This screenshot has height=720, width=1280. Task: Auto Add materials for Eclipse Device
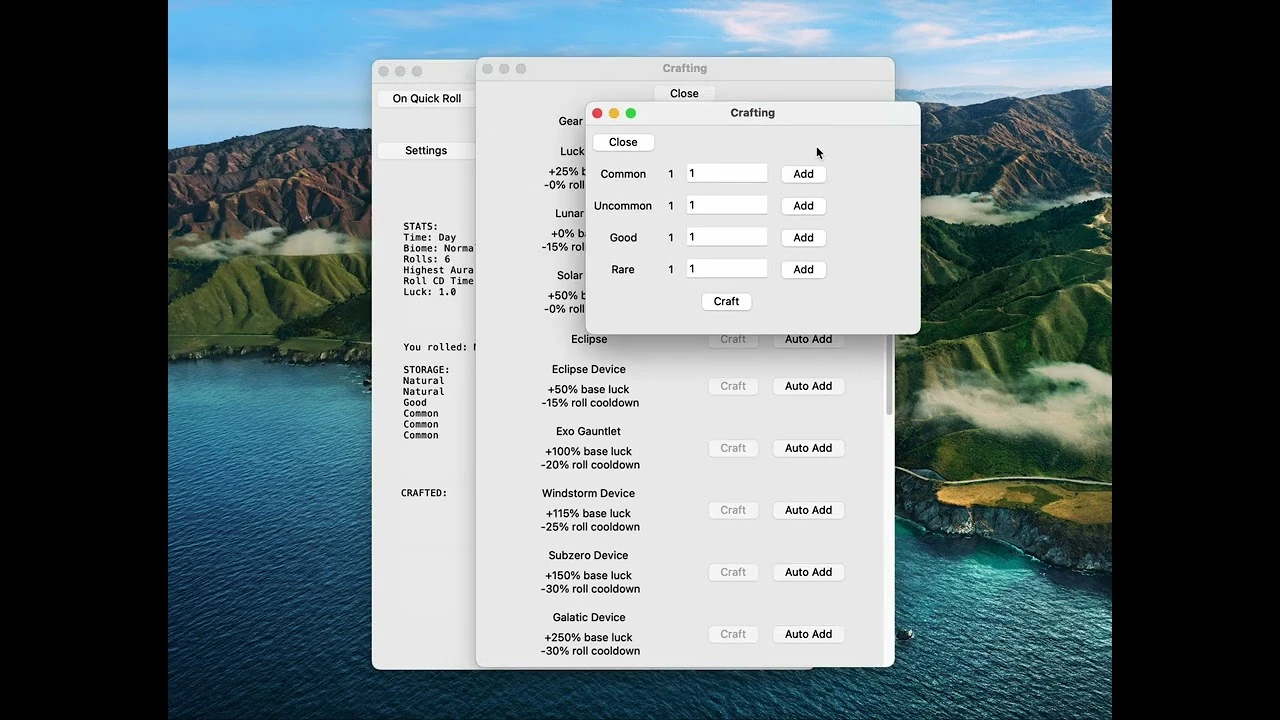click(808, 386)
